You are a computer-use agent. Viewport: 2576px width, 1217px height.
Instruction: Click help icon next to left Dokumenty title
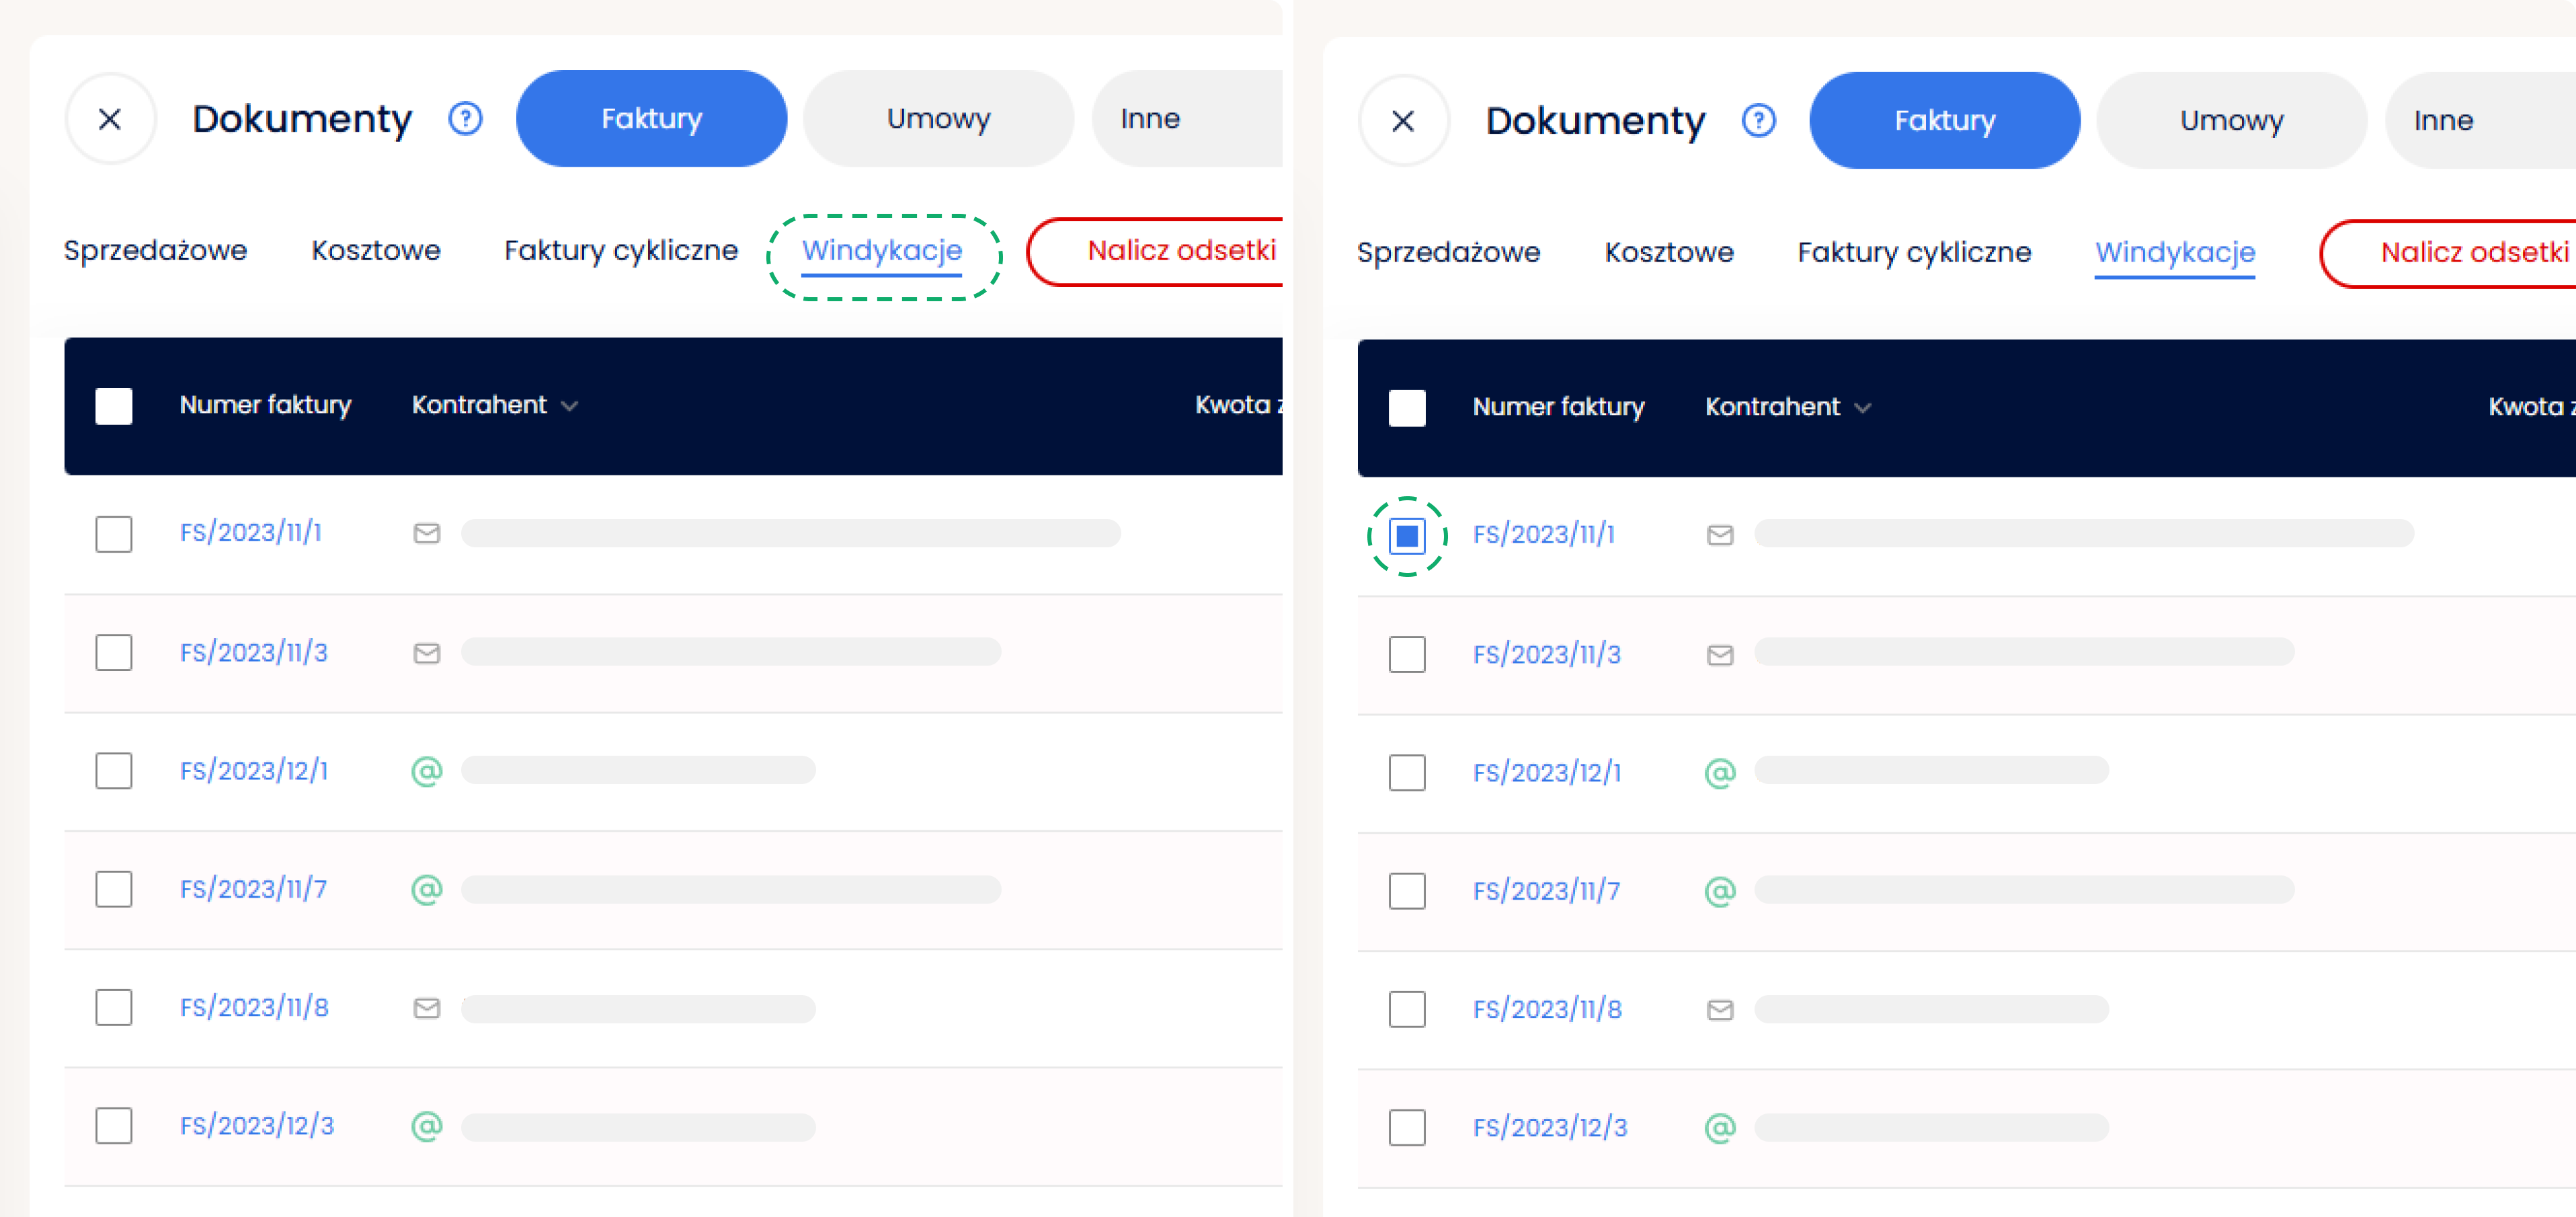click(x=465, y=119)
